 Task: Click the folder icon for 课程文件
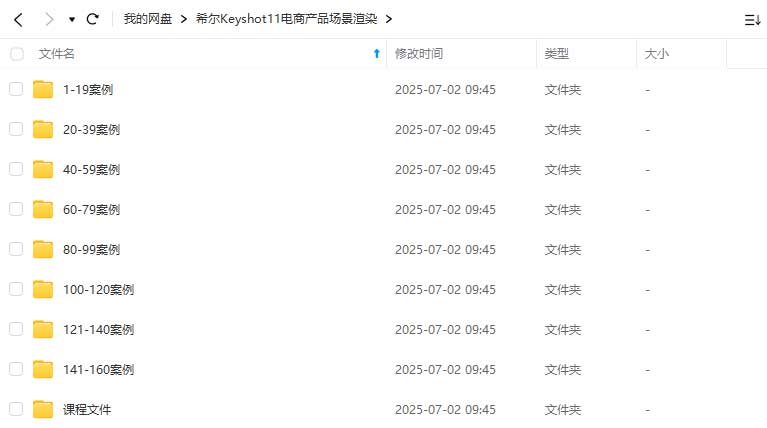pyautogui.click(x=43, y=409)
